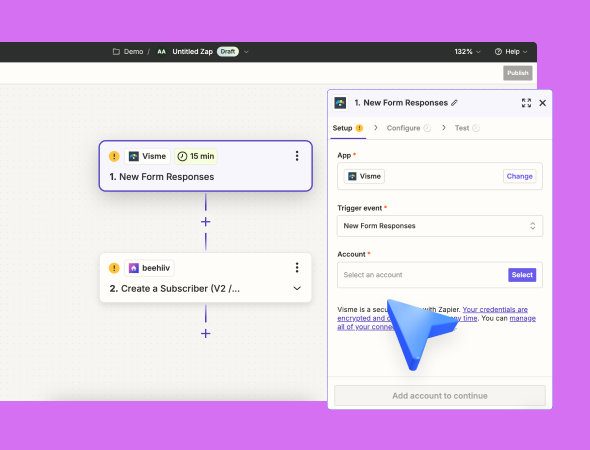Click Add account to continue button
The height and width of the screenshot is (450, 590).
click(x=439, y=395)
